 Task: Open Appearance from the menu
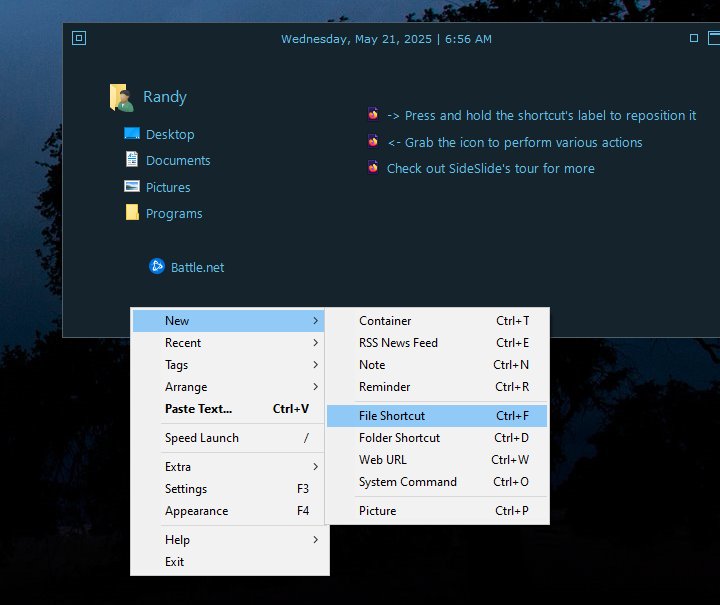(229, 511)
